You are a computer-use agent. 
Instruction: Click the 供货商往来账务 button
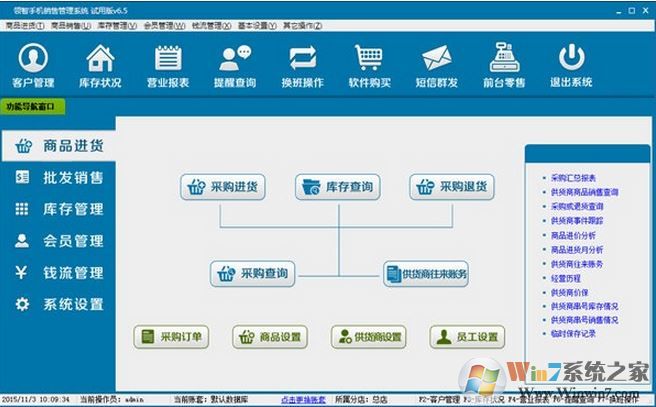point(425,274)
